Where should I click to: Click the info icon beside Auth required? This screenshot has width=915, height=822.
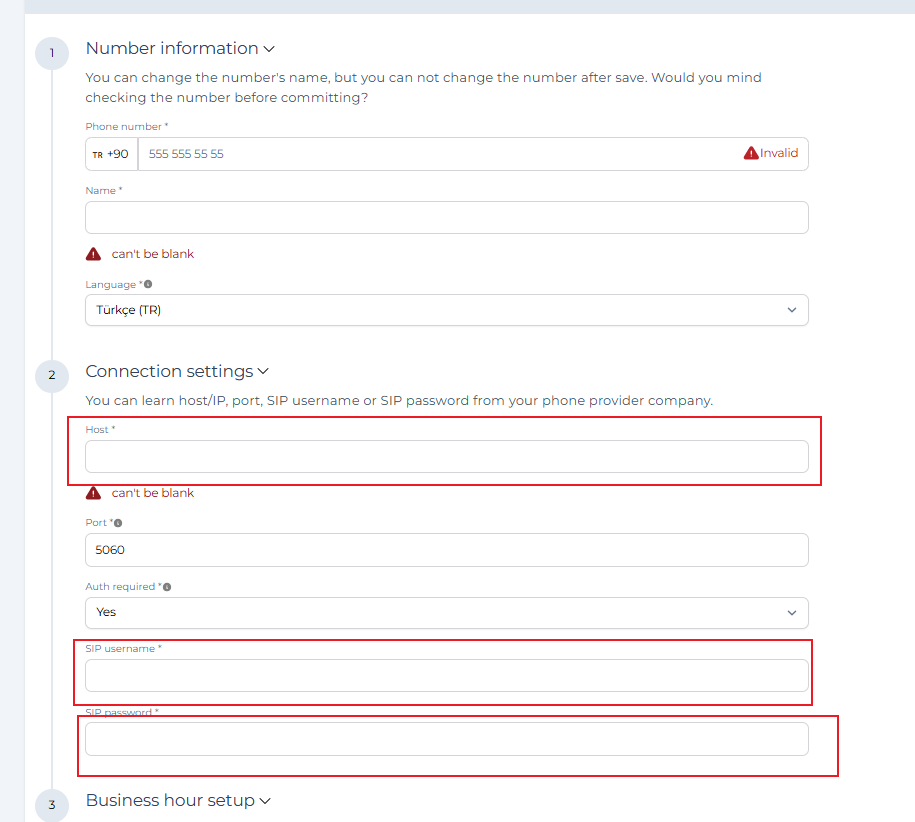[167, 587]
